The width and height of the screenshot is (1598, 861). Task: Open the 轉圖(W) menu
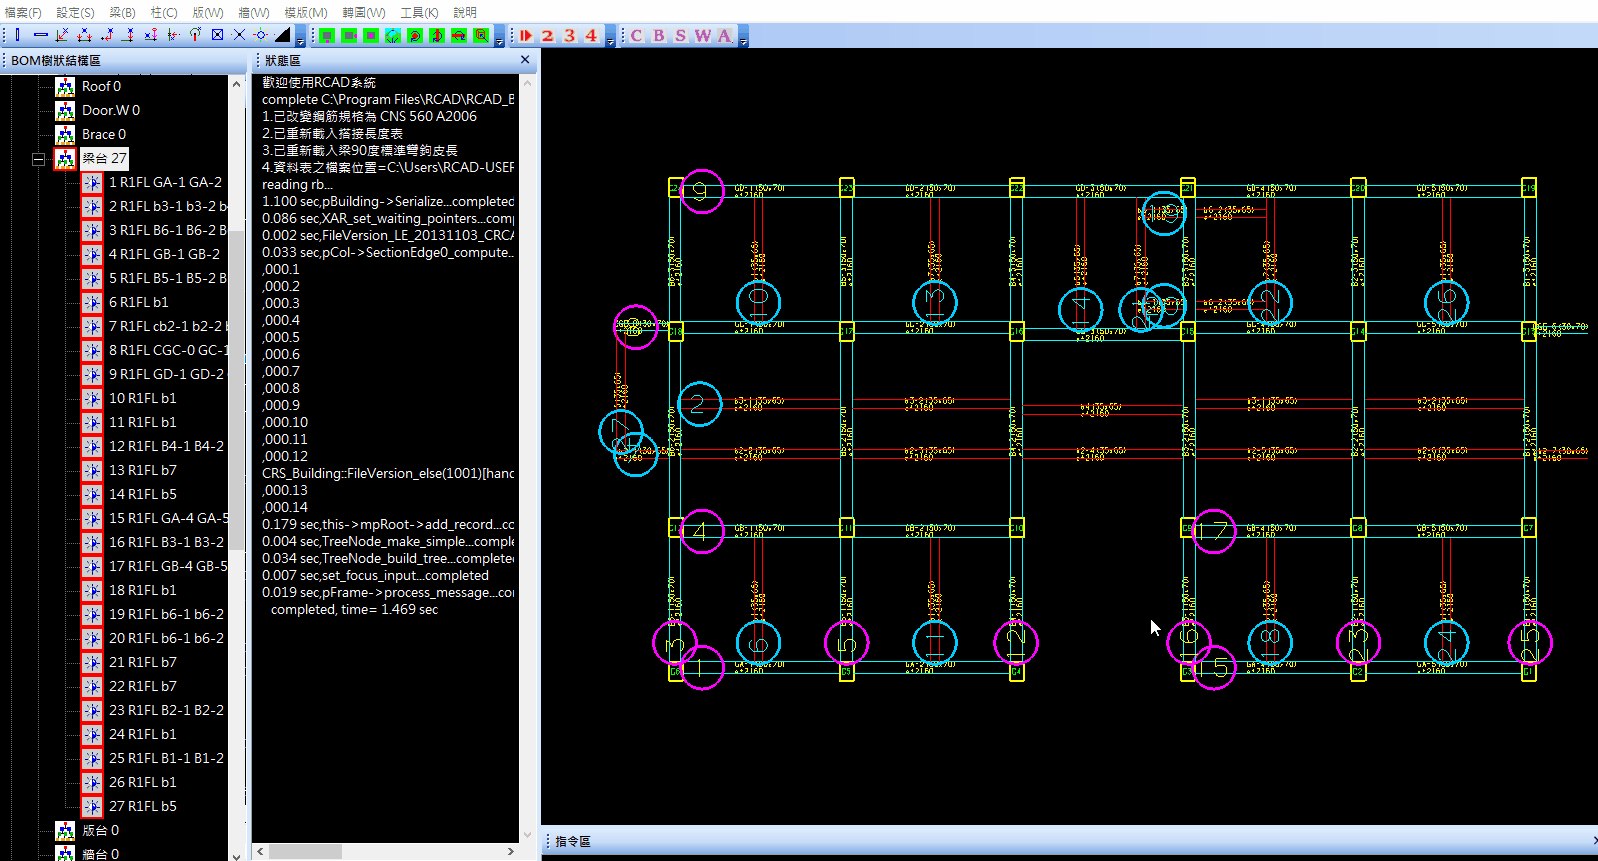click(x=364, y=12)
